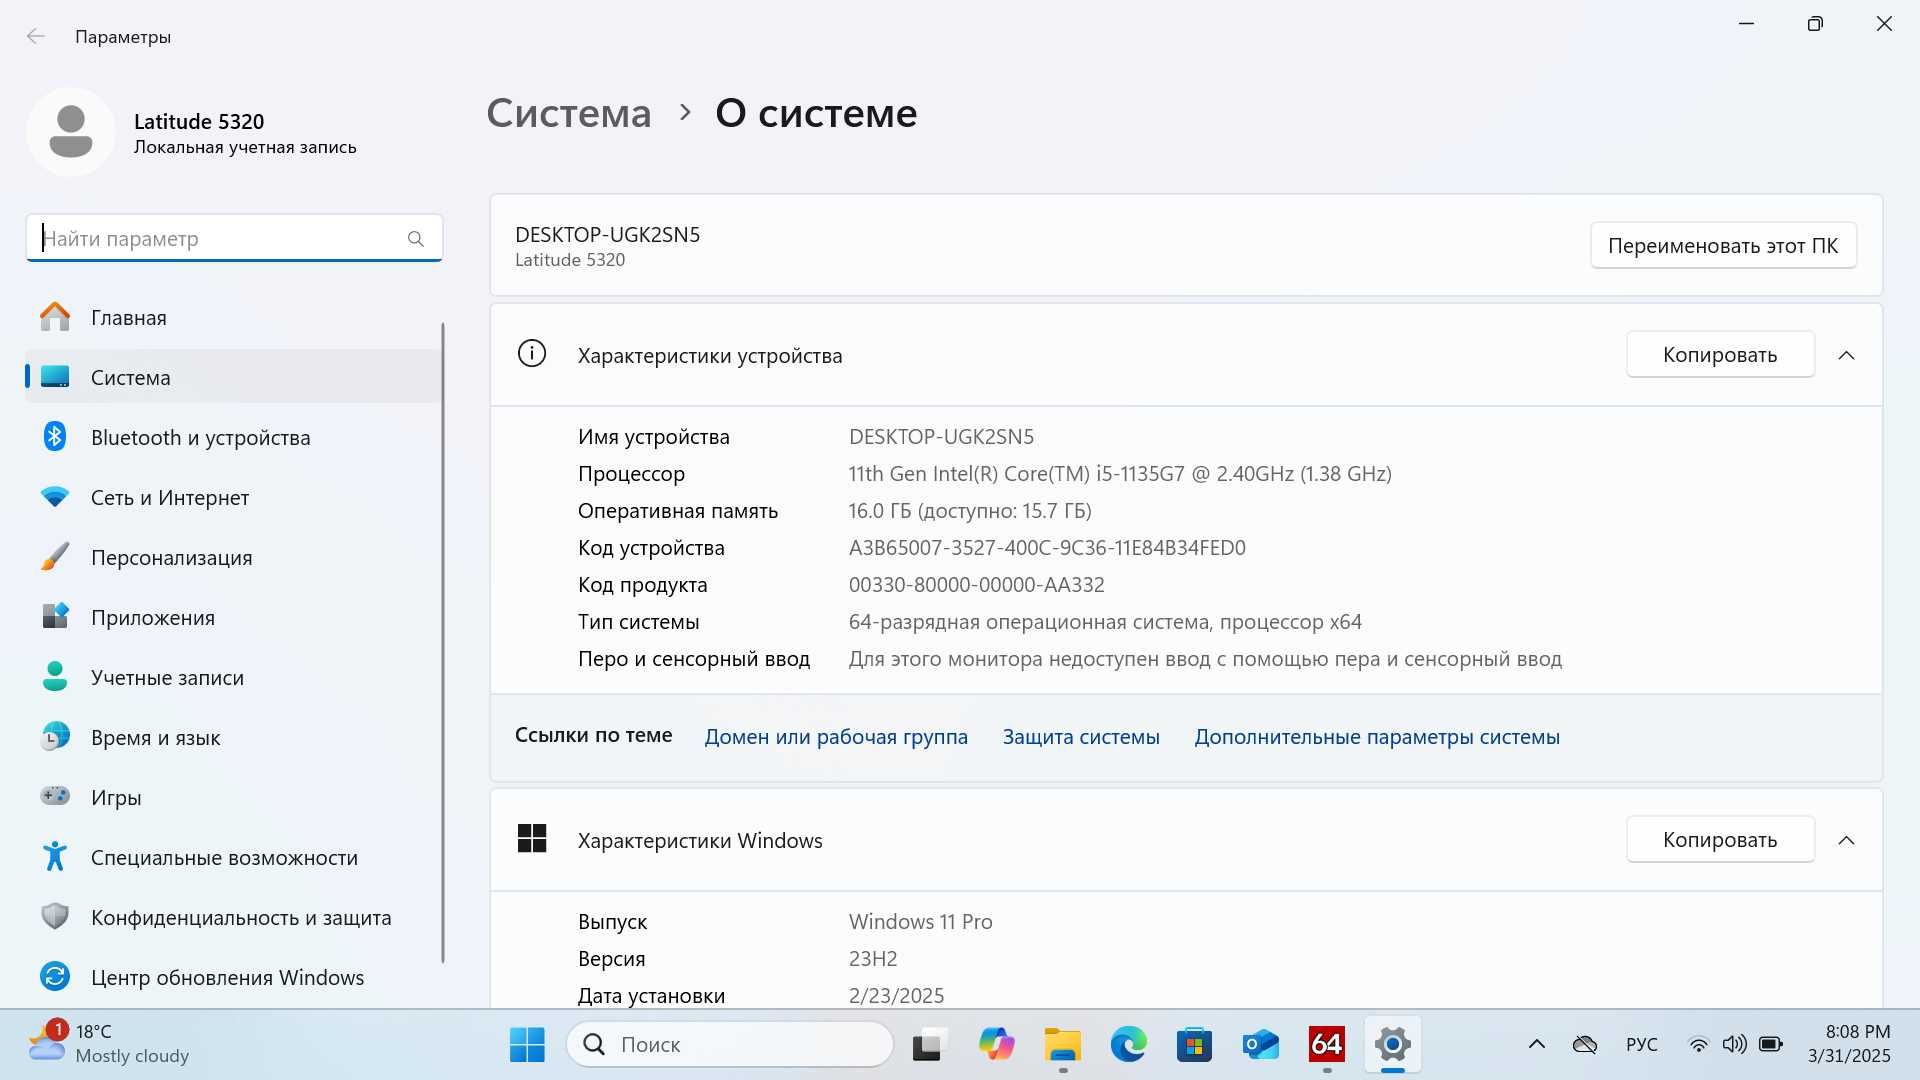Open Сеть и Интернет settings

point(234,498)
